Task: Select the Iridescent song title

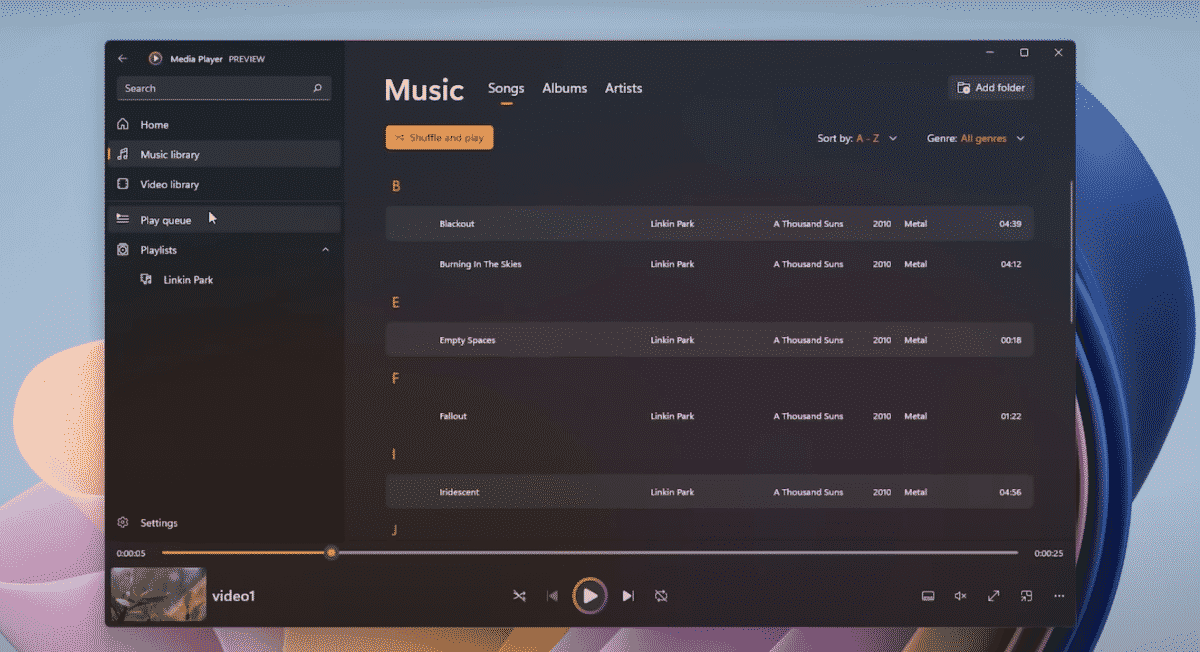Action: 460,492
